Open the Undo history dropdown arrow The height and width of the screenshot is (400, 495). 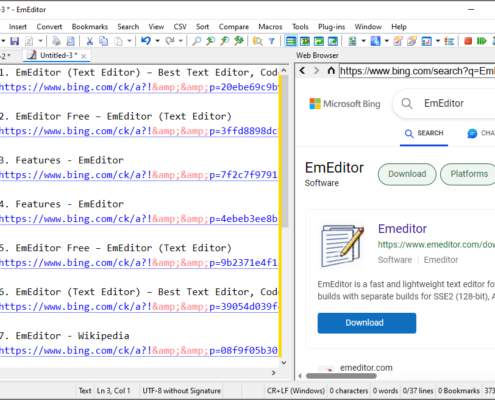[x=157, y=41]
